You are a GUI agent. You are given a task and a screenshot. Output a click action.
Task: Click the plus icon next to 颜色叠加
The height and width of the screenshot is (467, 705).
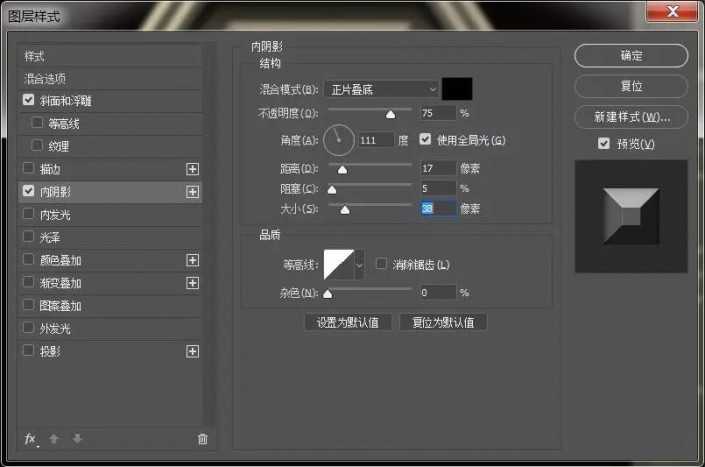click(x=193, y=260)
